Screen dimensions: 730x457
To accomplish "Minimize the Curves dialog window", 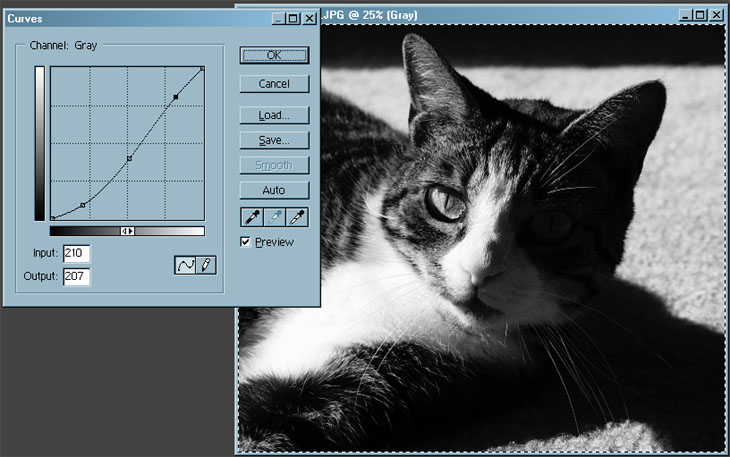I will [x=278, y=19].
